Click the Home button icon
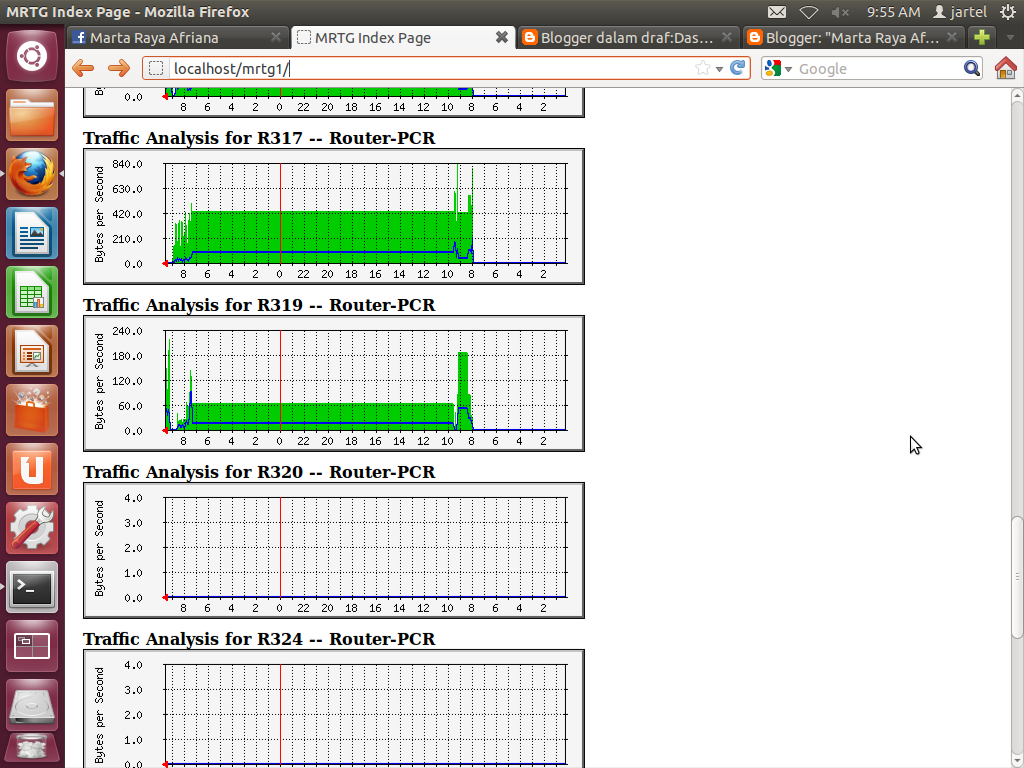The height and width of the screenshot is (768, 1024). pyautogui.click(x=1006, y=68)
